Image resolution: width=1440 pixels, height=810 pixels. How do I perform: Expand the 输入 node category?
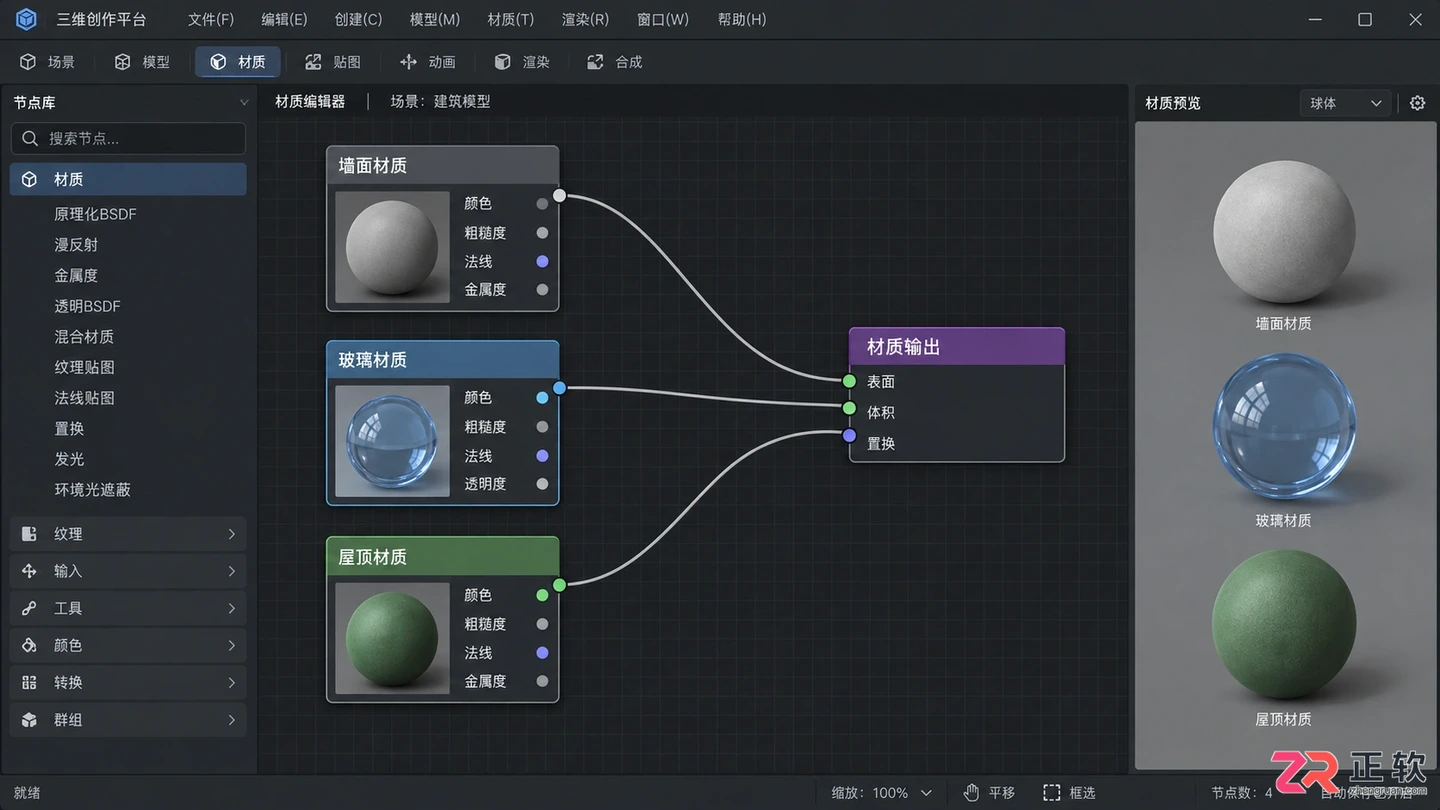(x=128, y=571)
